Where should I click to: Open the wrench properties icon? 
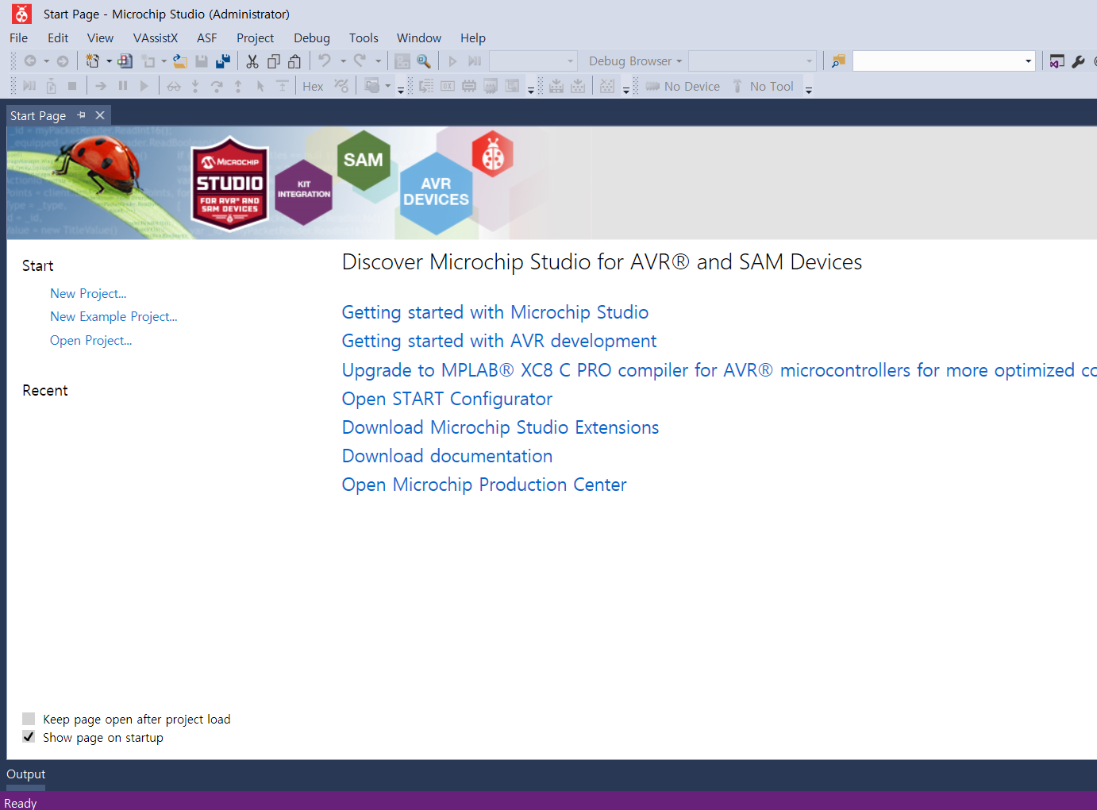tap(1078, 61)
